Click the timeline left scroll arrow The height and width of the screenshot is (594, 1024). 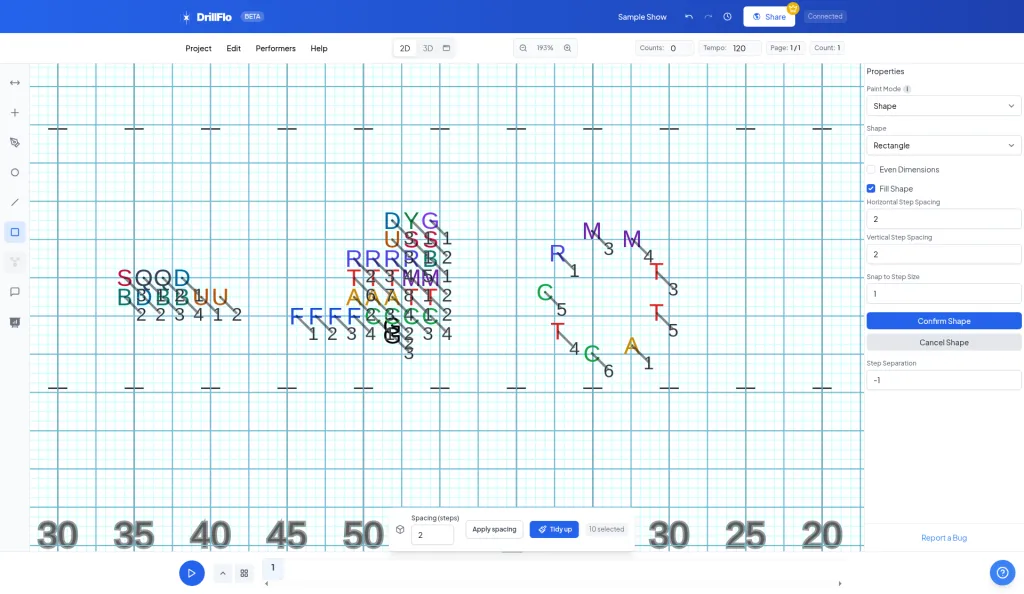[x=266, y=584]
